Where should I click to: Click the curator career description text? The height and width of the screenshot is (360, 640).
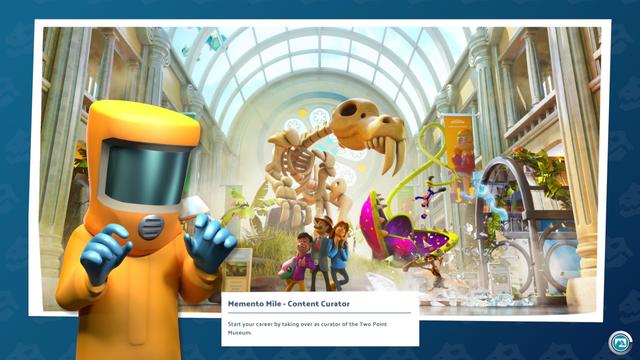point(307,328)
